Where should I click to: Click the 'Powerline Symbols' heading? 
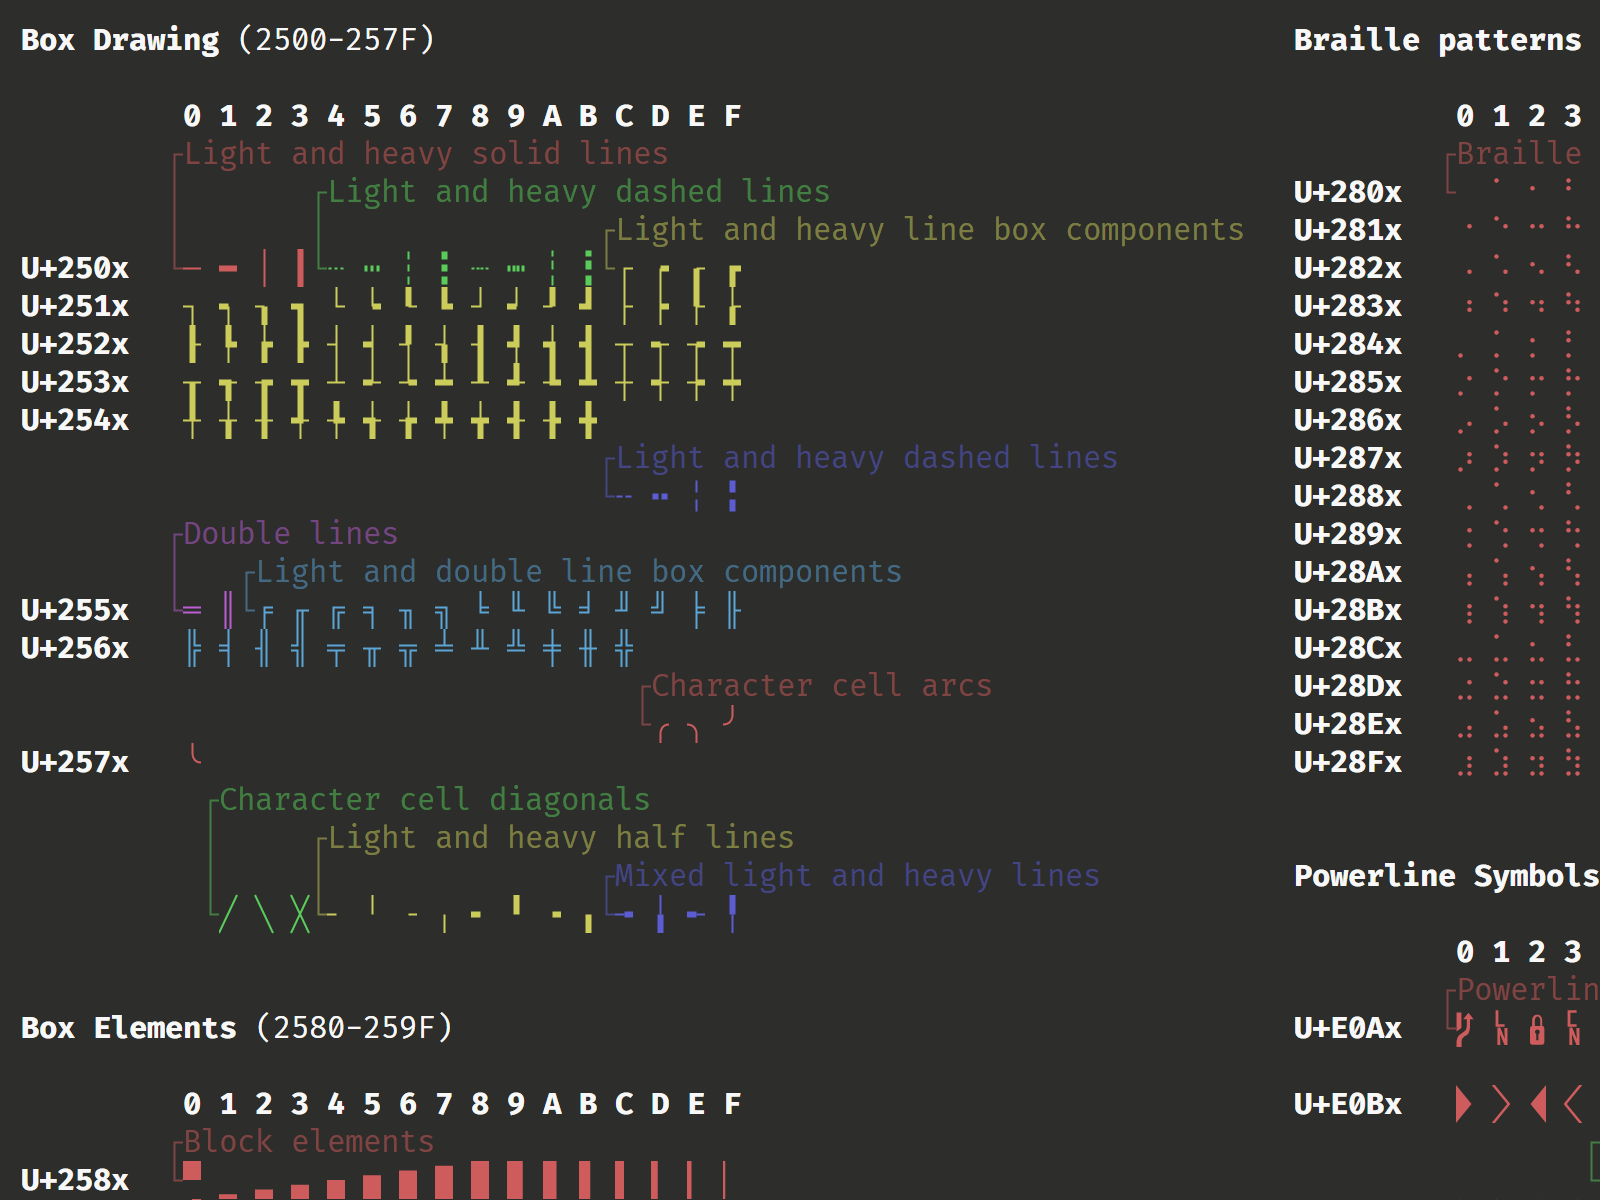[1446, 876]
